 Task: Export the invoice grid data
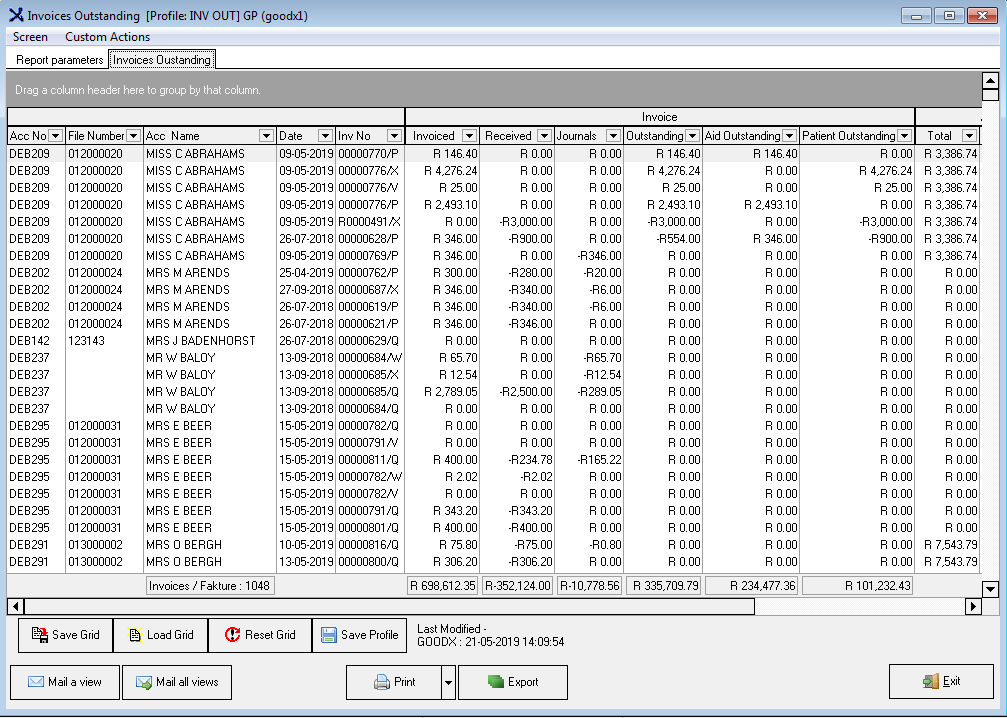pyautogui.click(x=512, y=682)
